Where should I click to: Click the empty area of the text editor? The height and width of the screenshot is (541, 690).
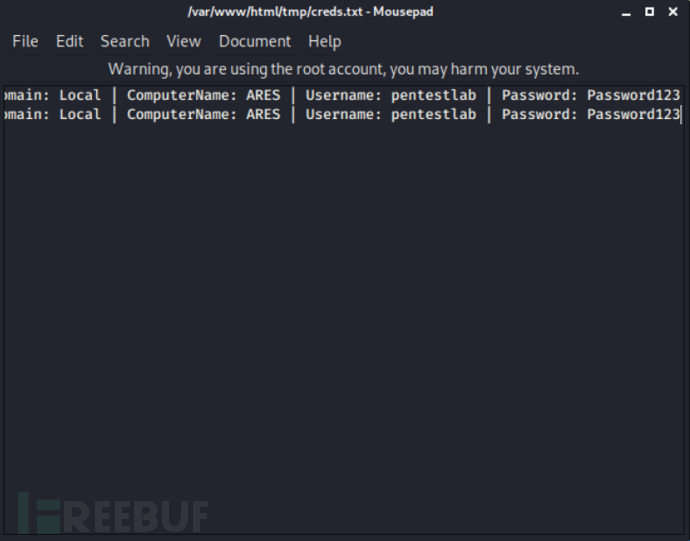pyautogui.click(x=343, y=308)
